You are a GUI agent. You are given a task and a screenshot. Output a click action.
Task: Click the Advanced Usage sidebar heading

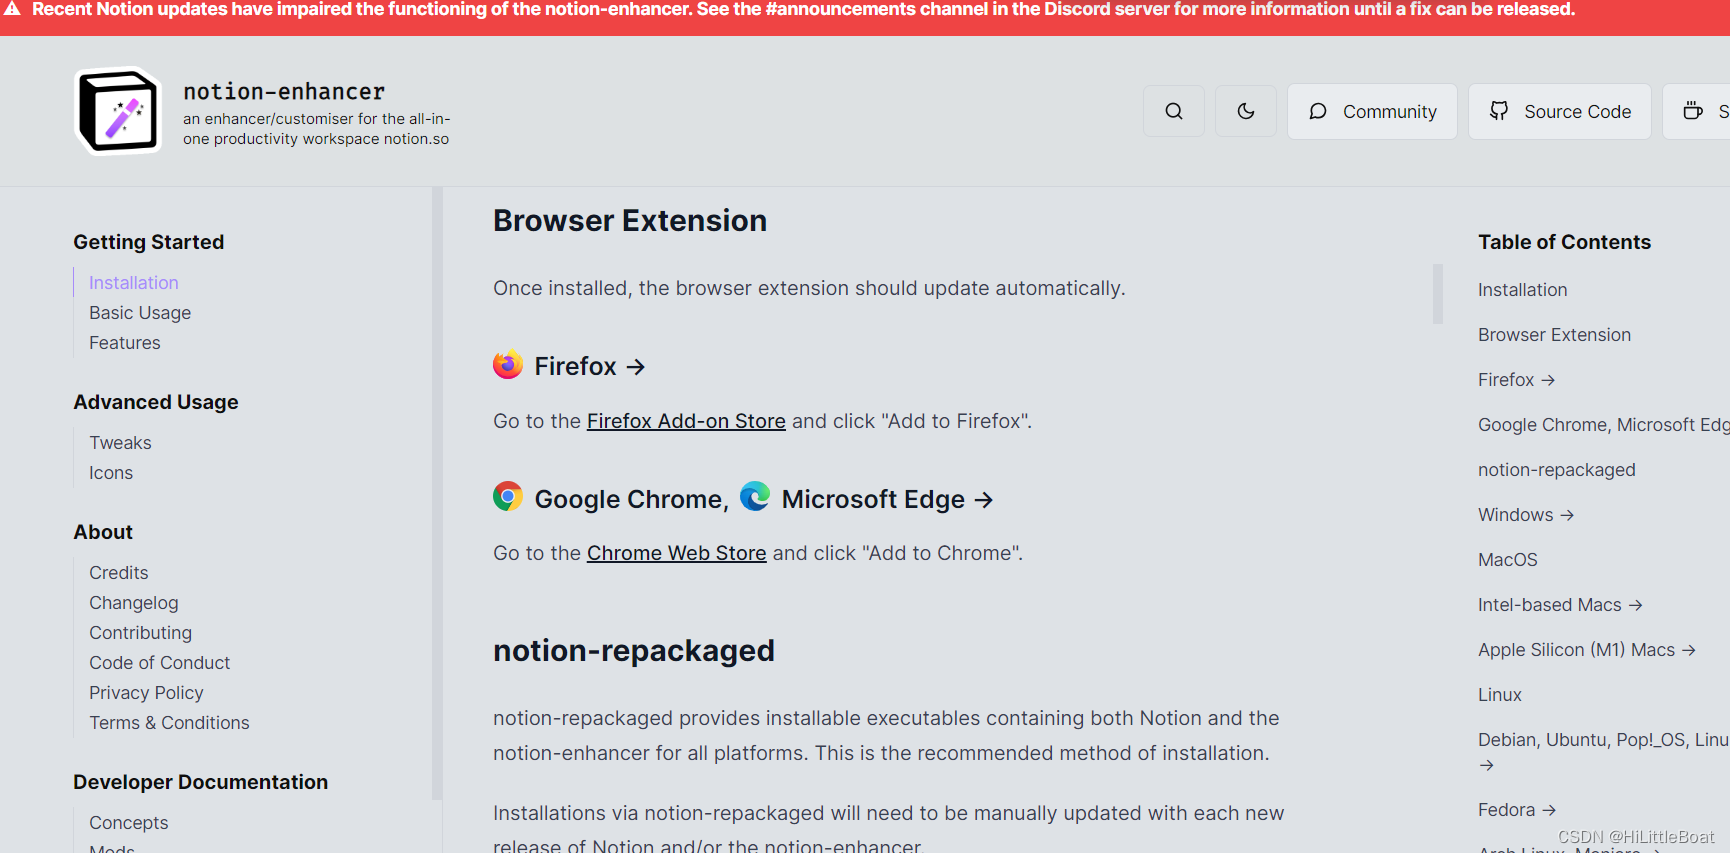tap(156, 402)
